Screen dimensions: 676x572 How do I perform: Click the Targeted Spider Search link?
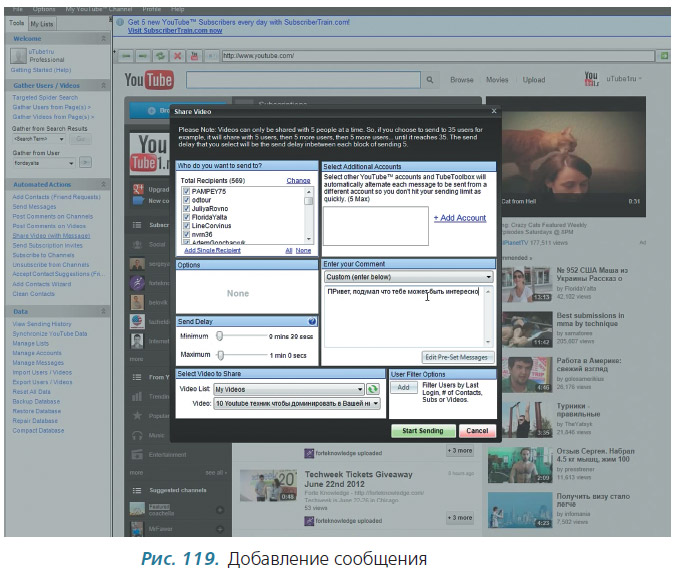point(45,98)
